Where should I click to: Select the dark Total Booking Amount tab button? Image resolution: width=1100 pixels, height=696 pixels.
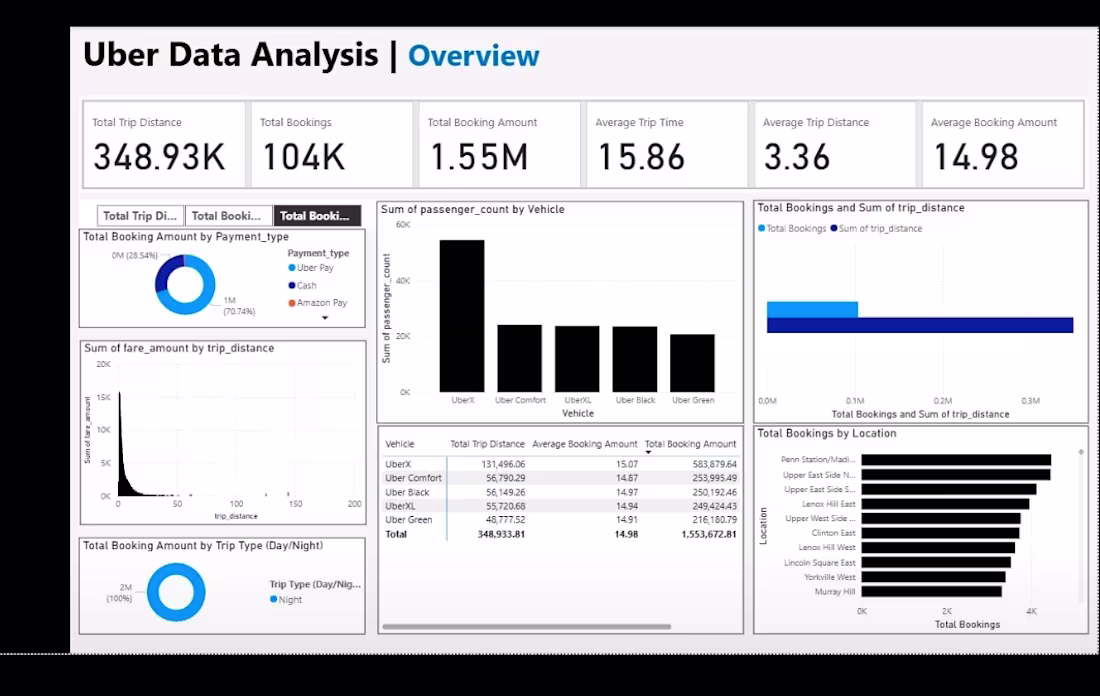[x=317, y=215]
